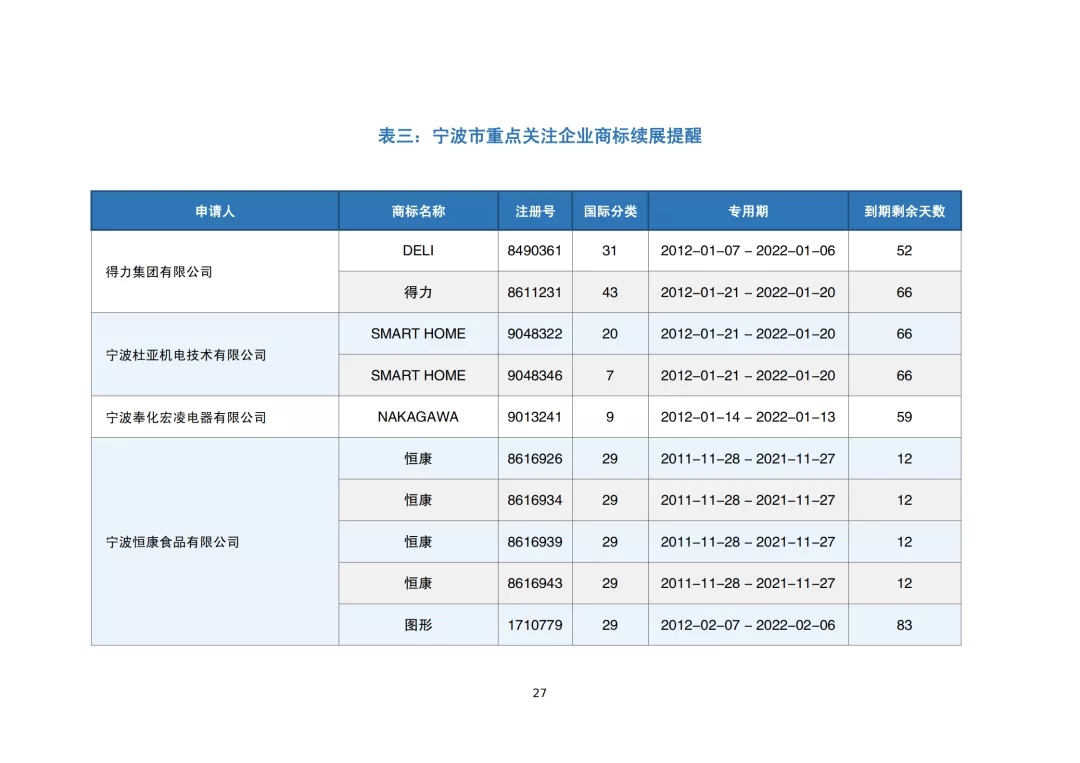The image size is (1080, 763).
Task: Select the 专用期 column header
Action: click(x=748, y=211)
